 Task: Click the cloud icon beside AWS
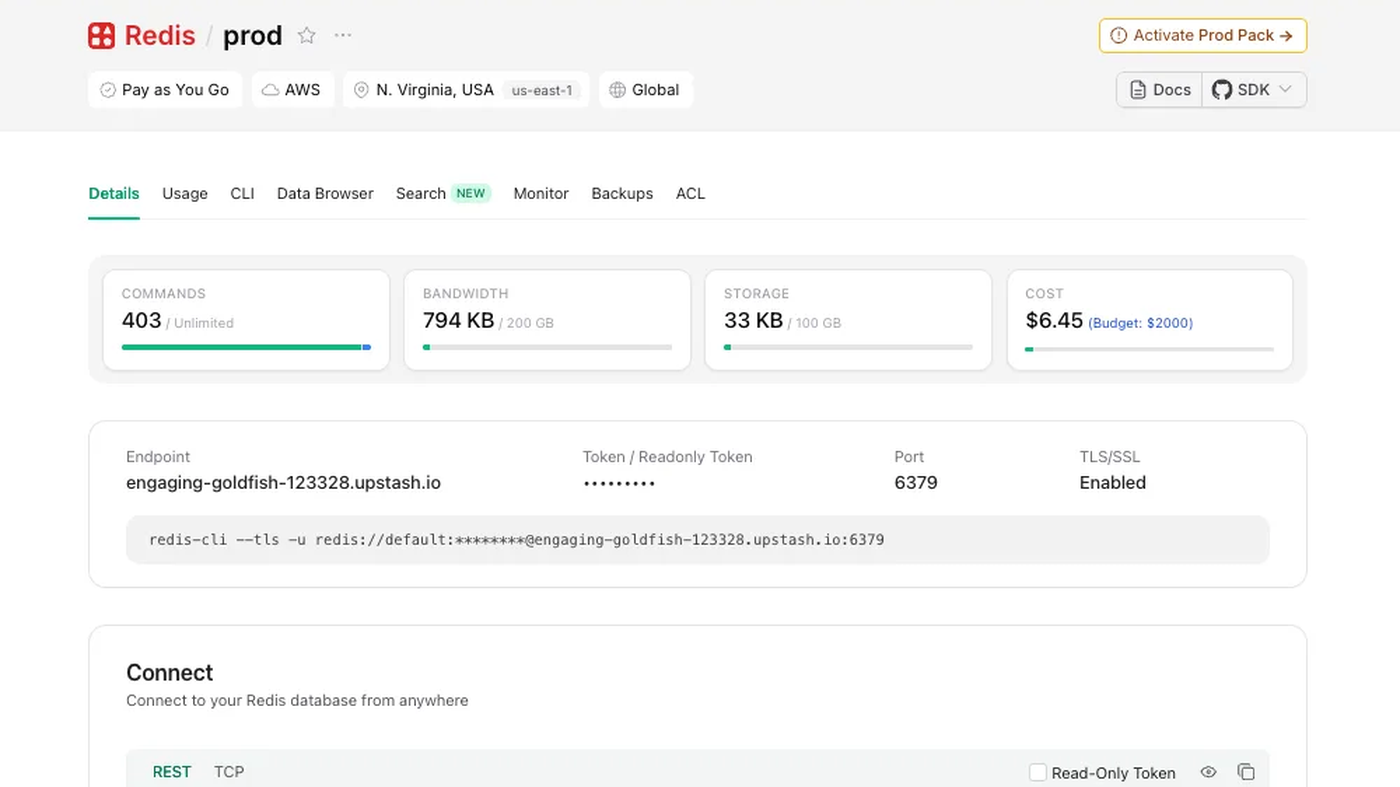click(x=270, y=90)
